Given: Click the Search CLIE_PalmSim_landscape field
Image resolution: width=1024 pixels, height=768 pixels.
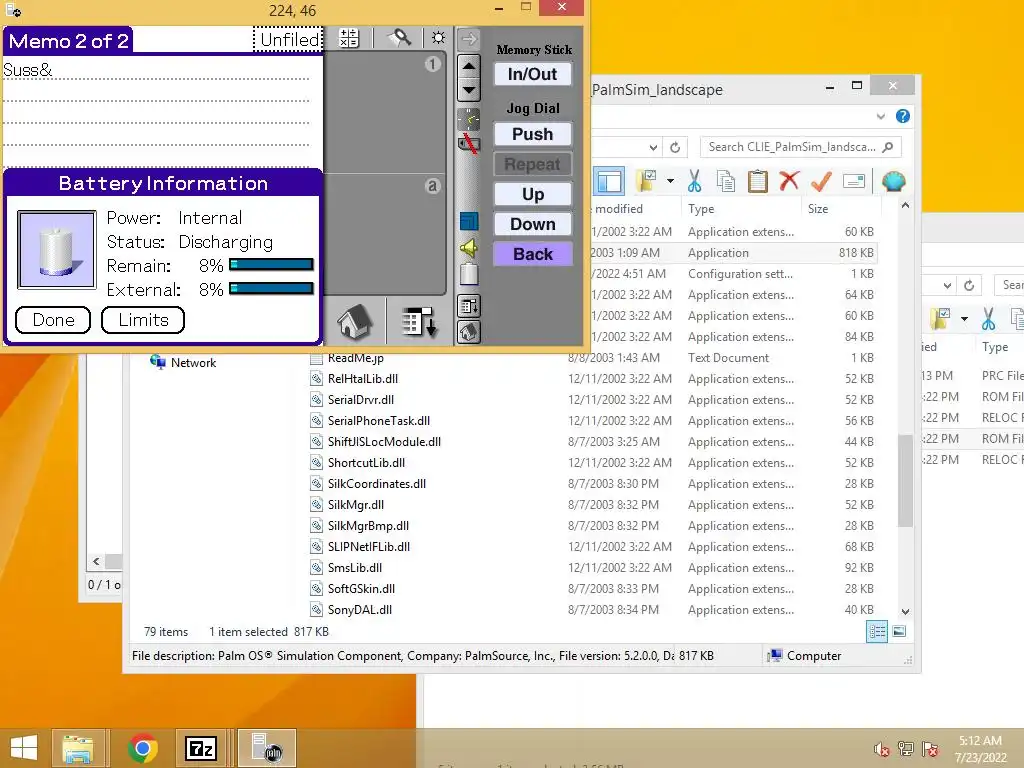Looking at the screenshot, I should [x=800, y=147].
